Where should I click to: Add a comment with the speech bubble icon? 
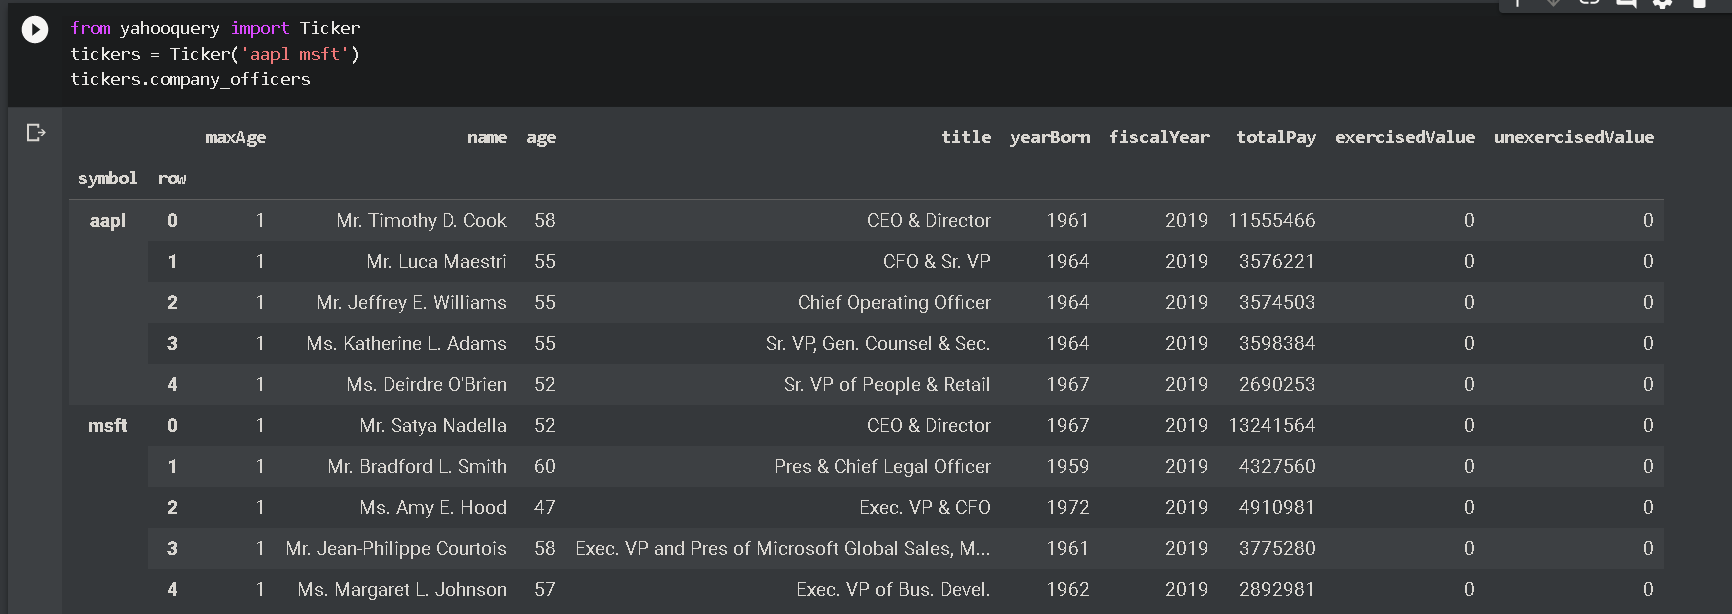pos(1626,4)
